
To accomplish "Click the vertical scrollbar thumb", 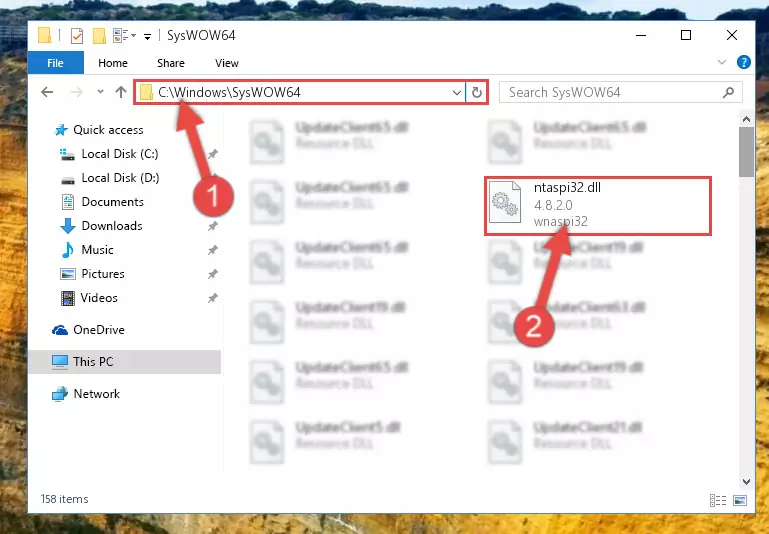I will coord(746,152).
